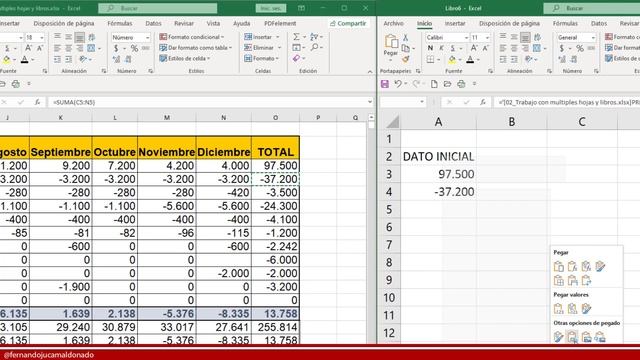The image size is (640, 360).
Task: Choose the No borders paste icon
Action: 558,280
